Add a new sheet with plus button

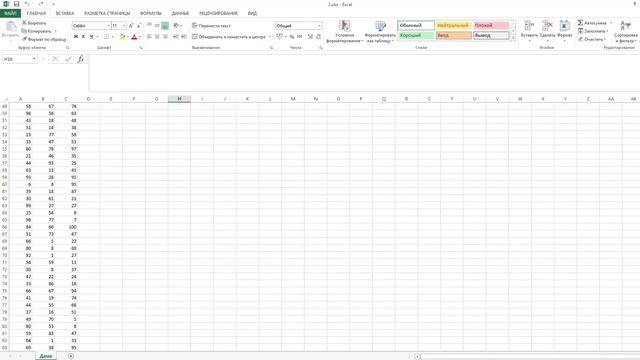click(x=71, y=356)
